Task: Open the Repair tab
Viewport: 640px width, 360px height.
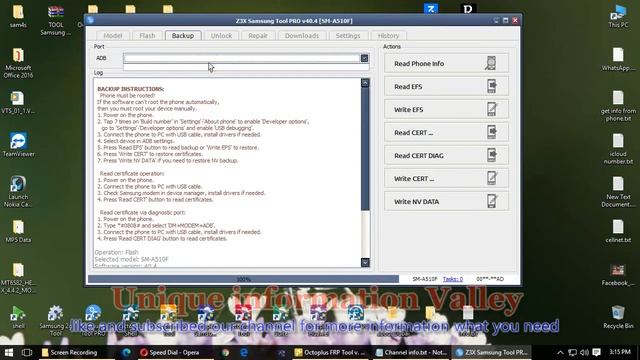Action: (258, 36)
